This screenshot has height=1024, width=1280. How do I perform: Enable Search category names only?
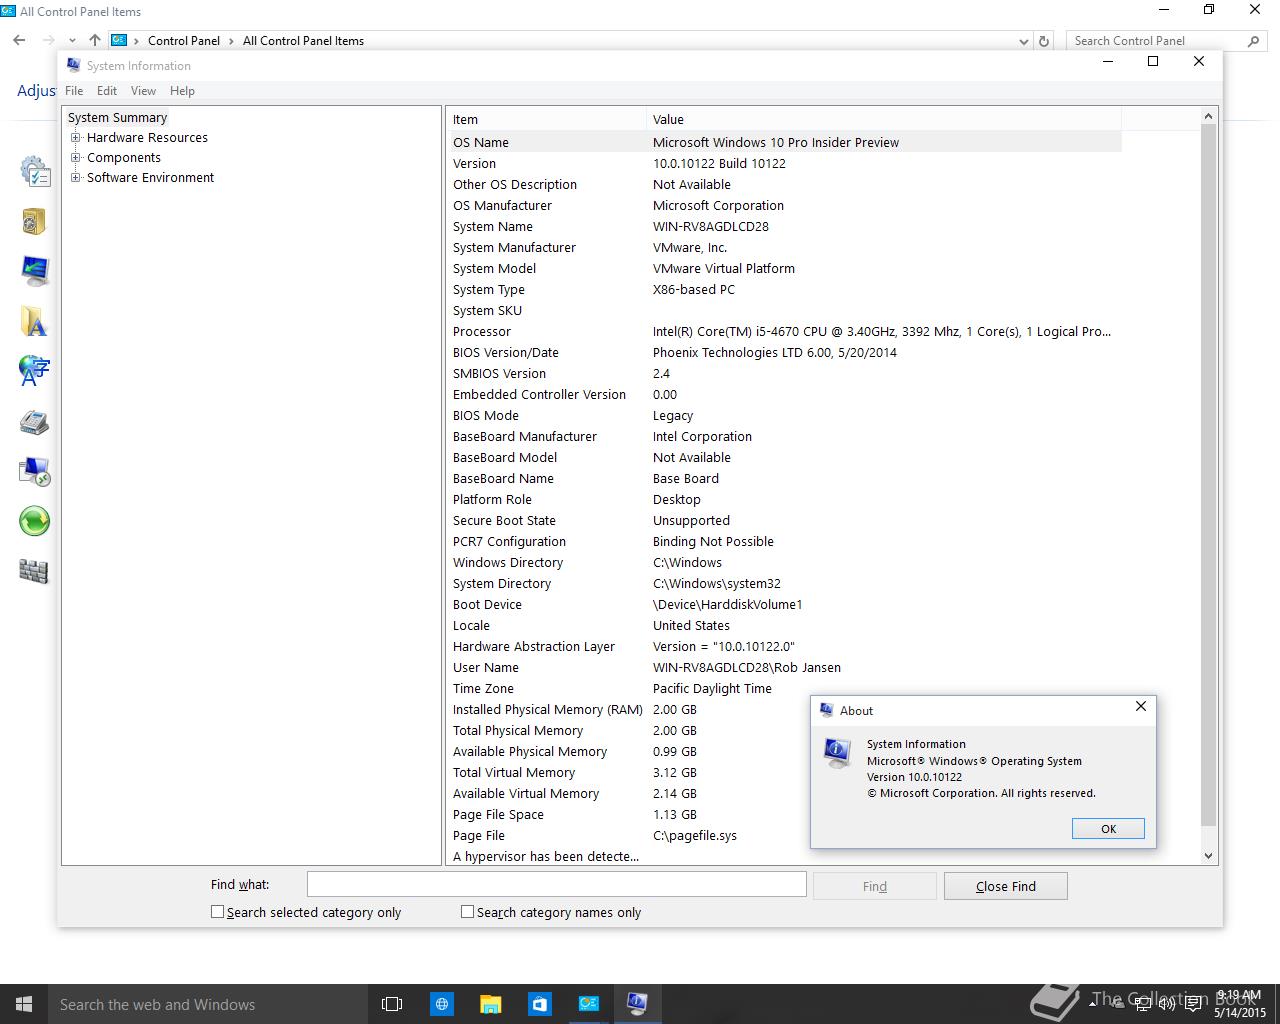pos(467,912)
